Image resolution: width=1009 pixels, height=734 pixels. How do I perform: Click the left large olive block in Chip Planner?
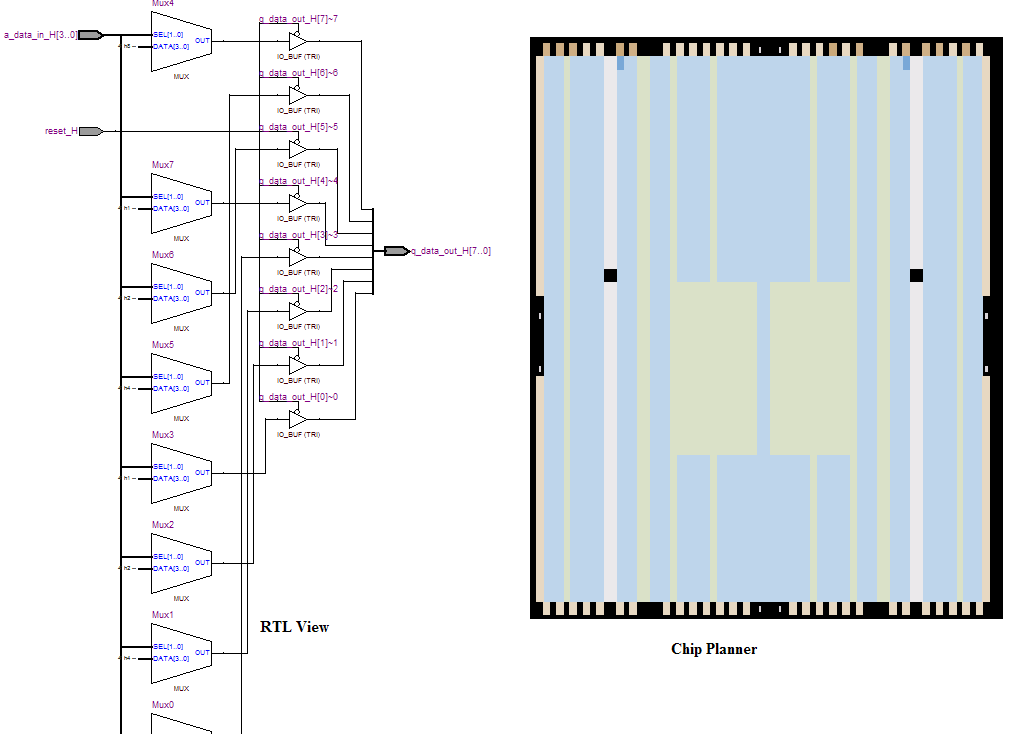(x=714, y=368)
